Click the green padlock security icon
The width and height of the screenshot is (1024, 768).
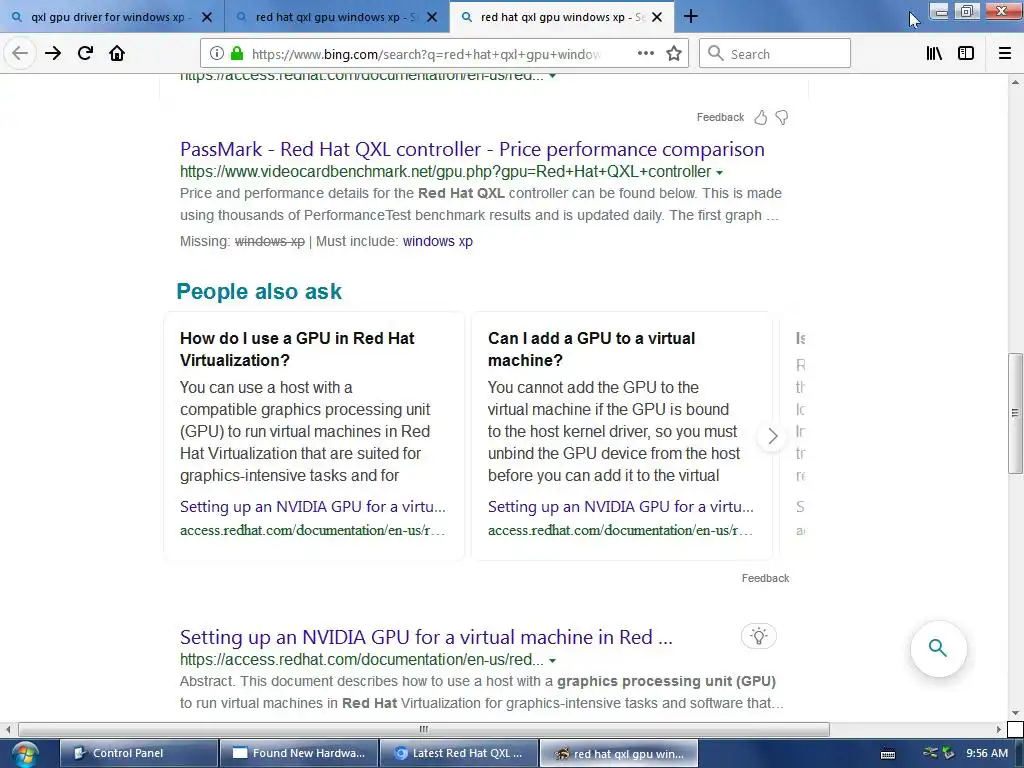coord(237,54)
